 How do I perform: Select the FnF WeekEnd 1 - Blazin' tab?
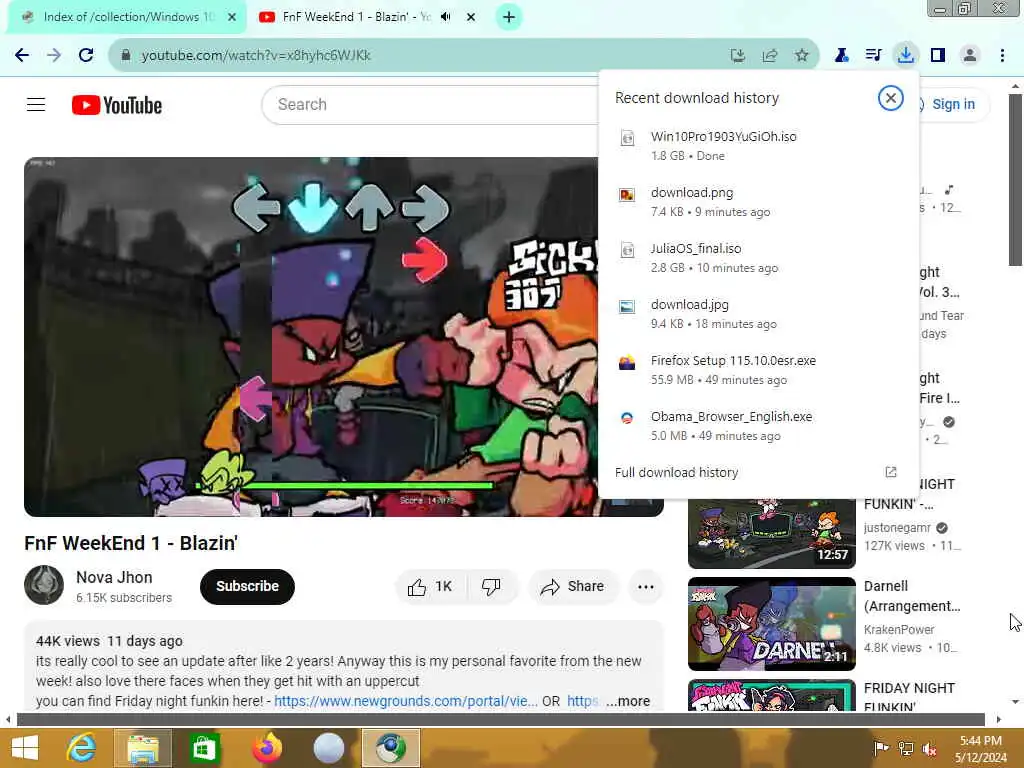pyautogui.click(x=356, y=17)
